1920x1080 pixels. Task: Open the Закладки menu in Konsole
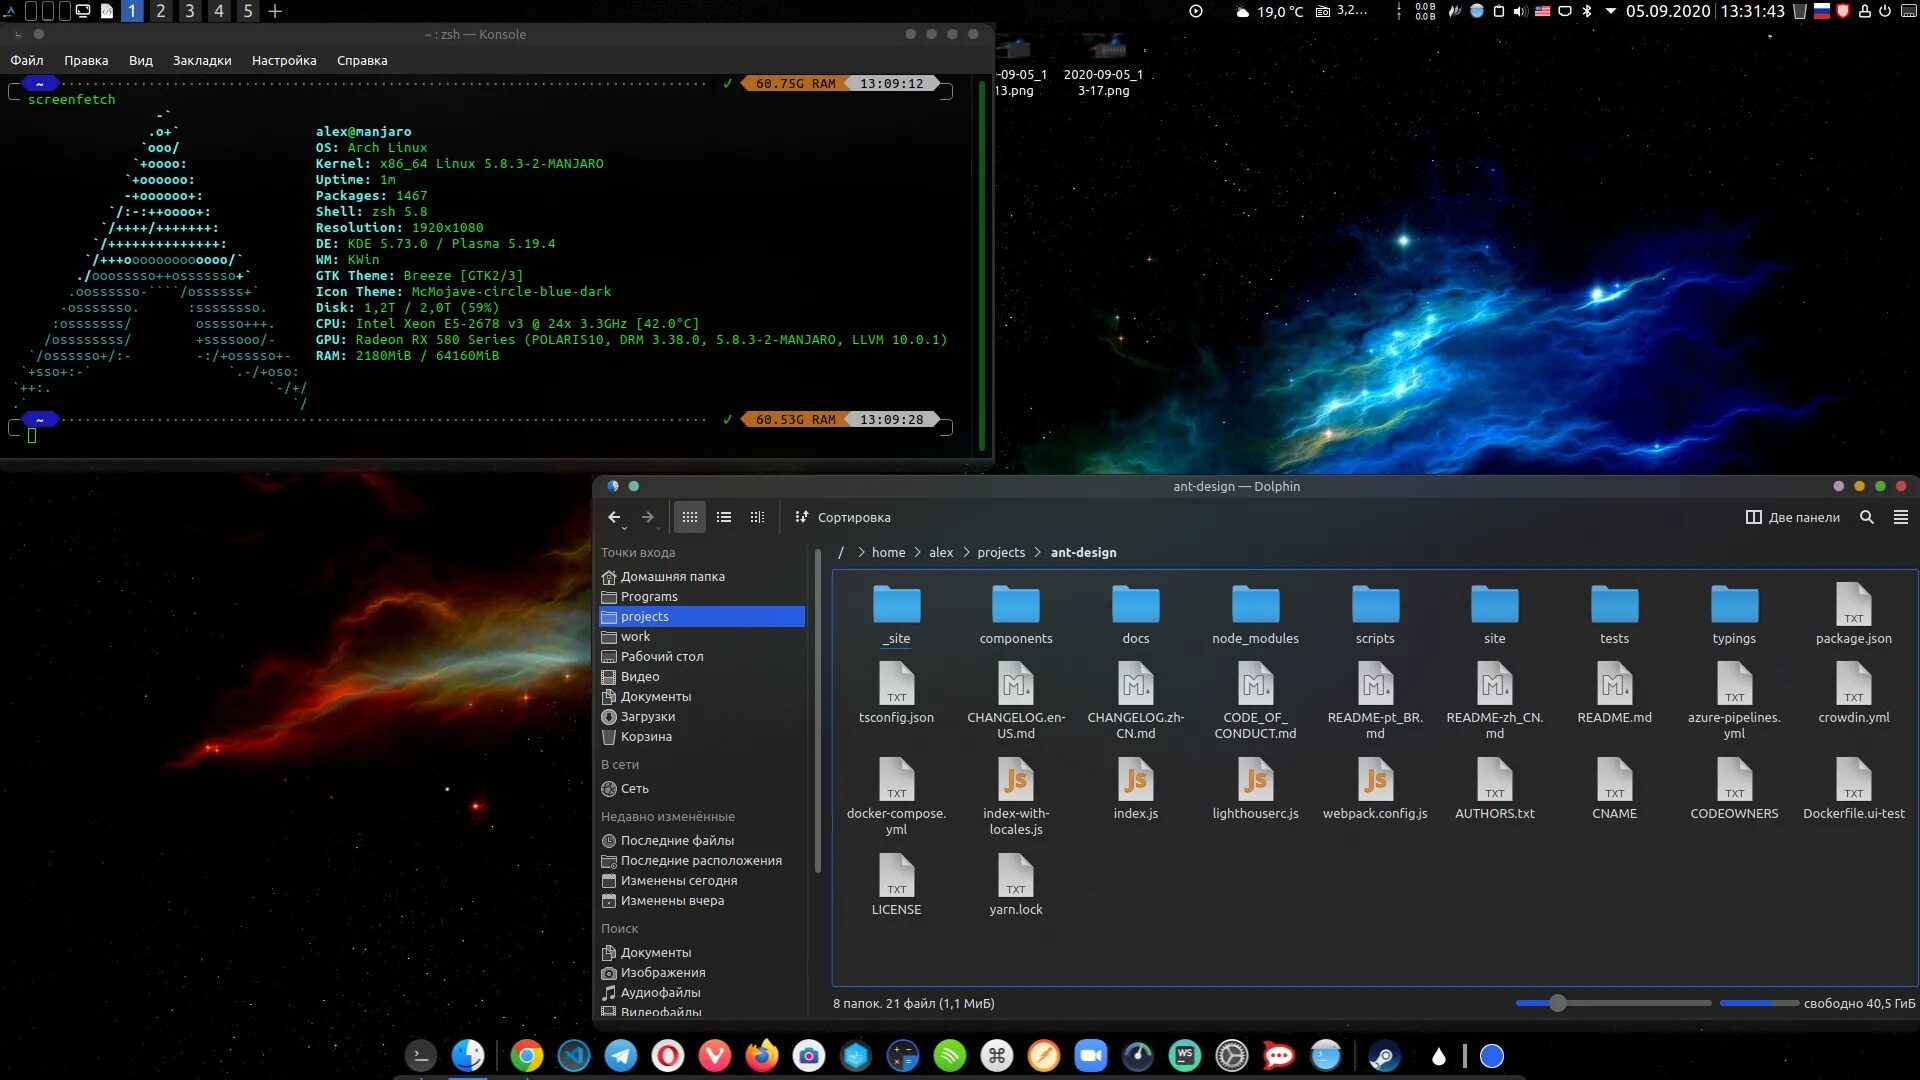pyautogui.click(x=202, y=60)
